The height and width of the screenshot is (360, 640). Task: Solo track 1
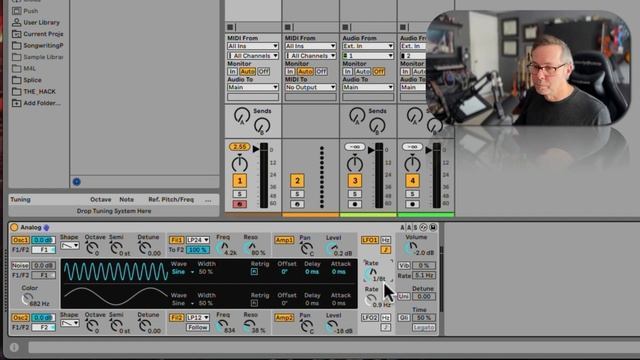(x=240, y=194)
